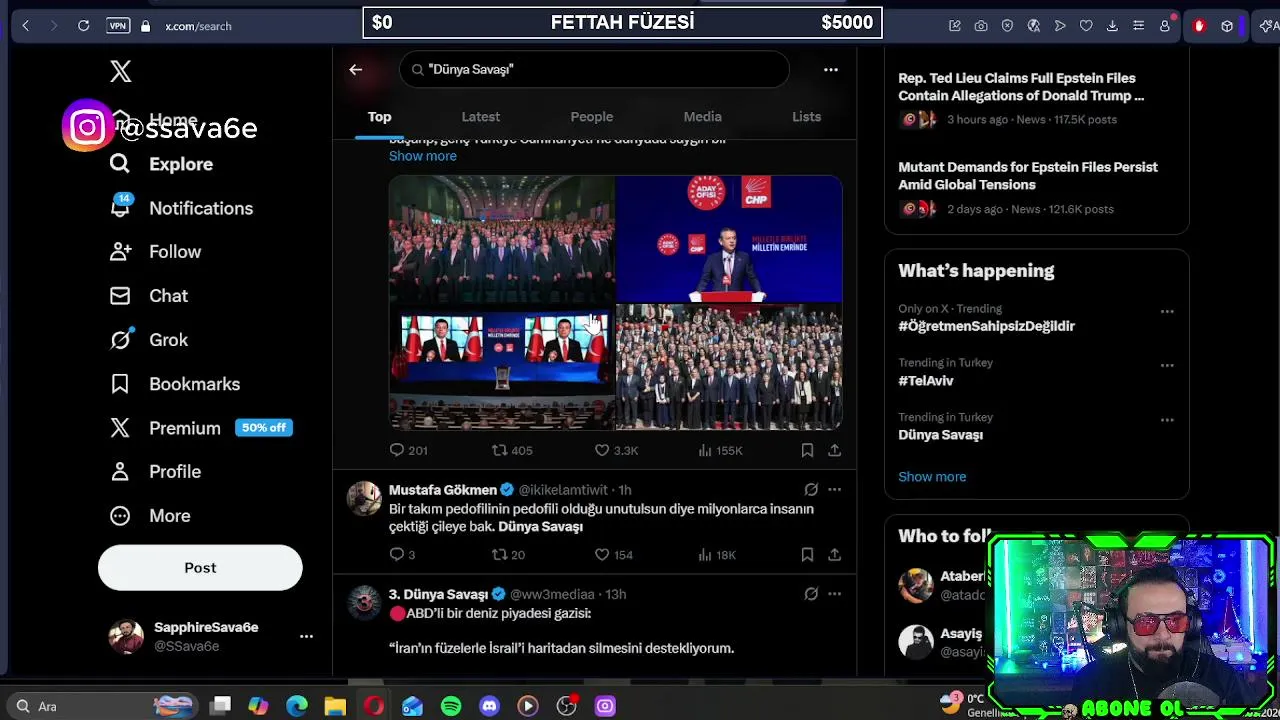The height and width of the screenshot is (720, 1280).
Task: Open #TelAviv trend options dots
Action: pyautogui.click(x=1167, y=366)
